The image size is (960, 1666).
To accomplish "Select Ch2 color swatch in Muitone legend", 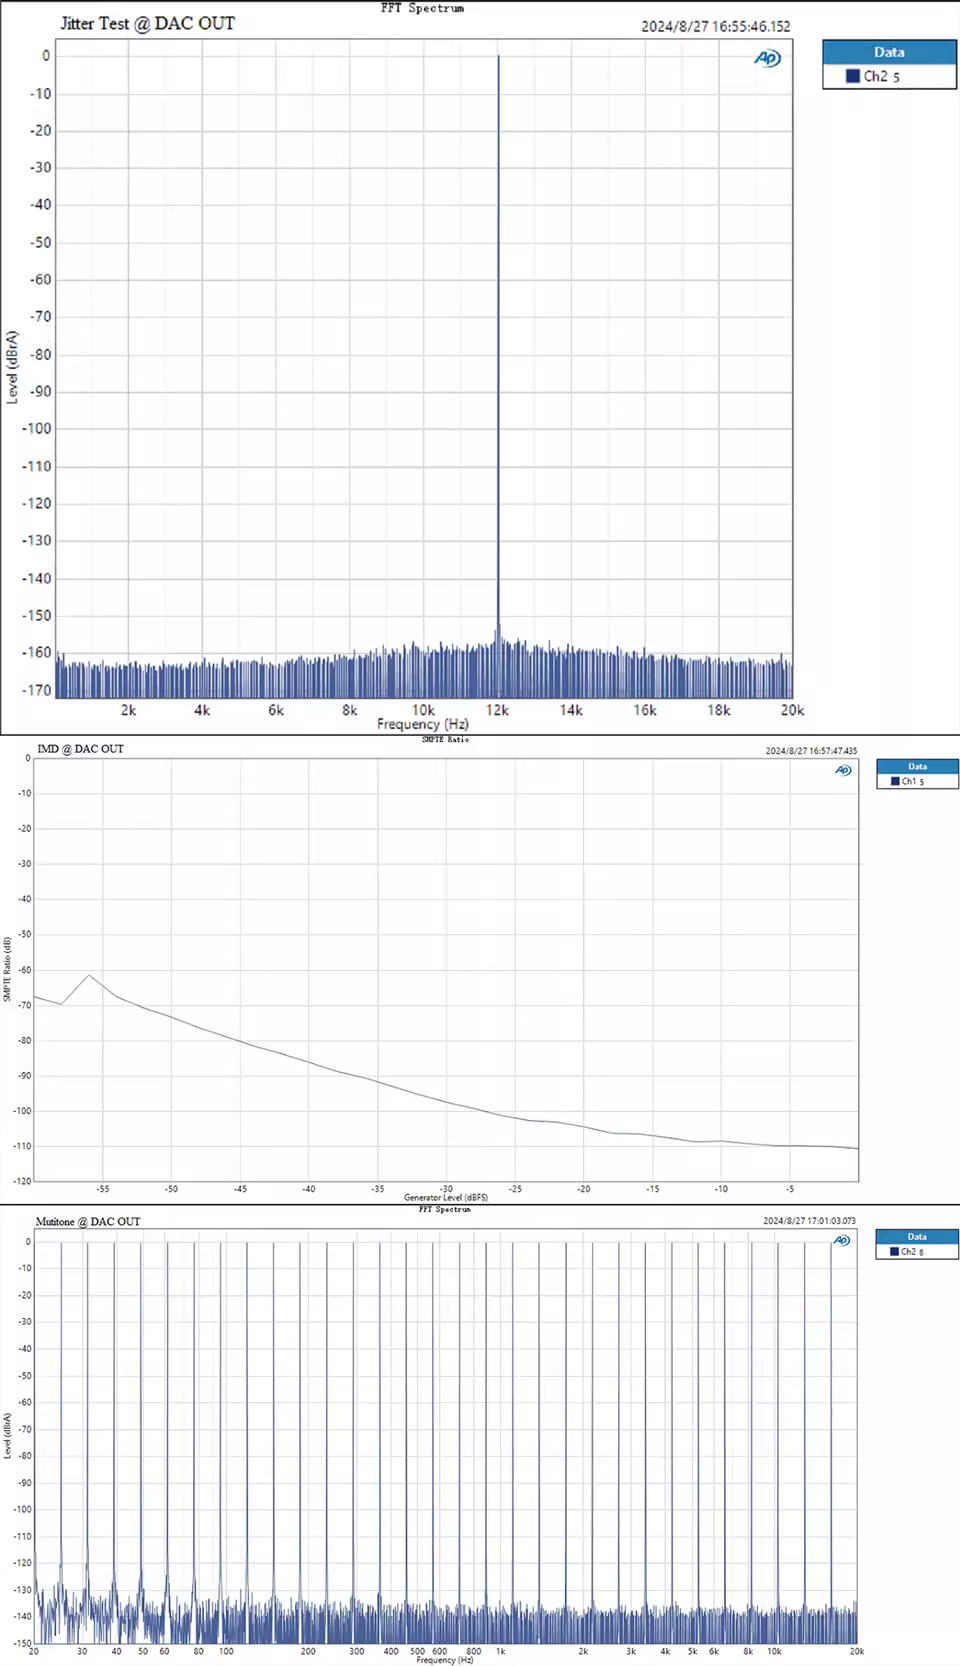I will point(894,1251).
